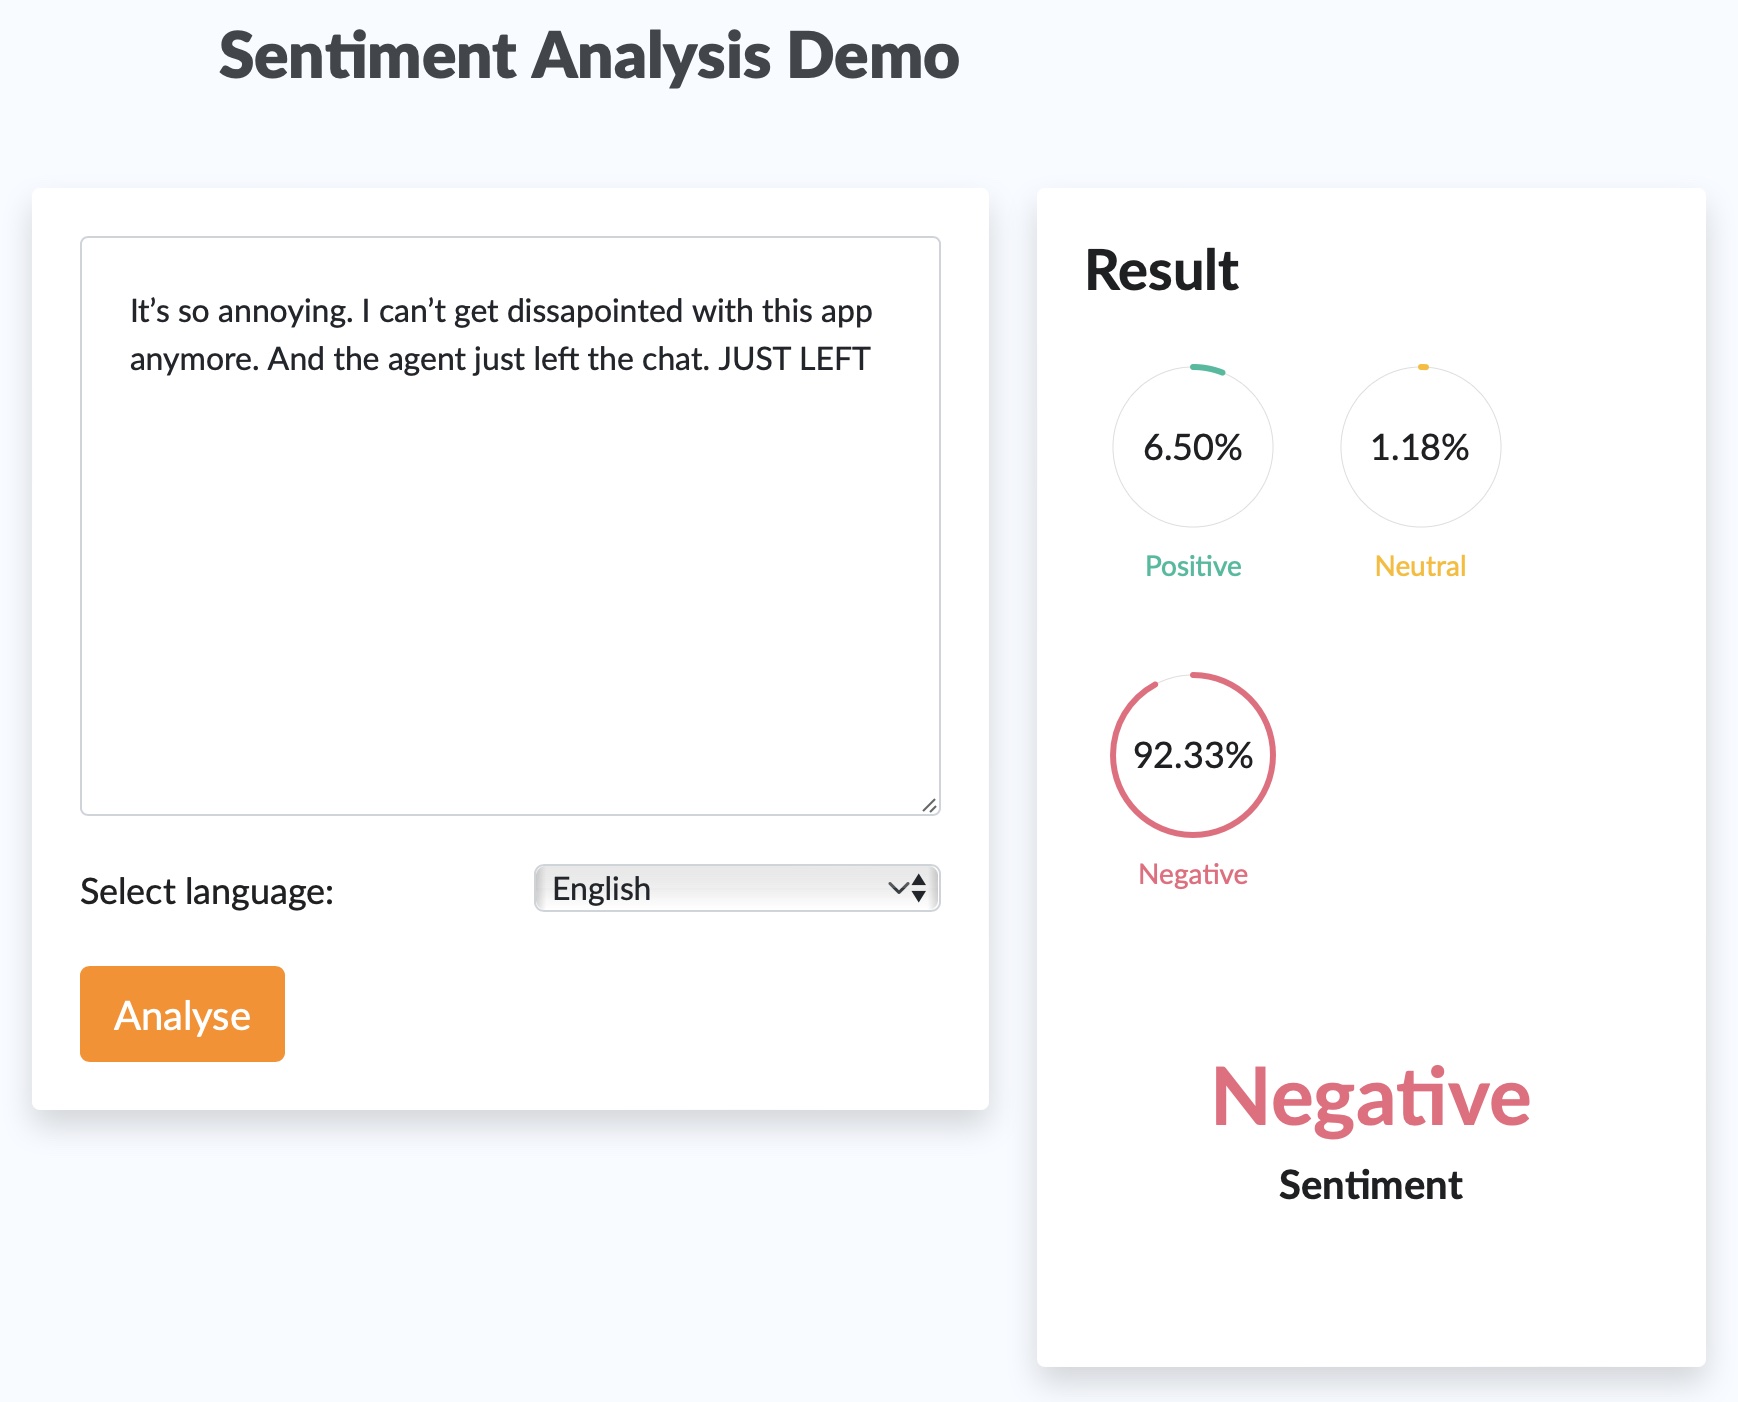The height and width of the screenshot is (1402, 1738).
Task: Click the pink Negative label below the gauge
Action: point(1192,874)
